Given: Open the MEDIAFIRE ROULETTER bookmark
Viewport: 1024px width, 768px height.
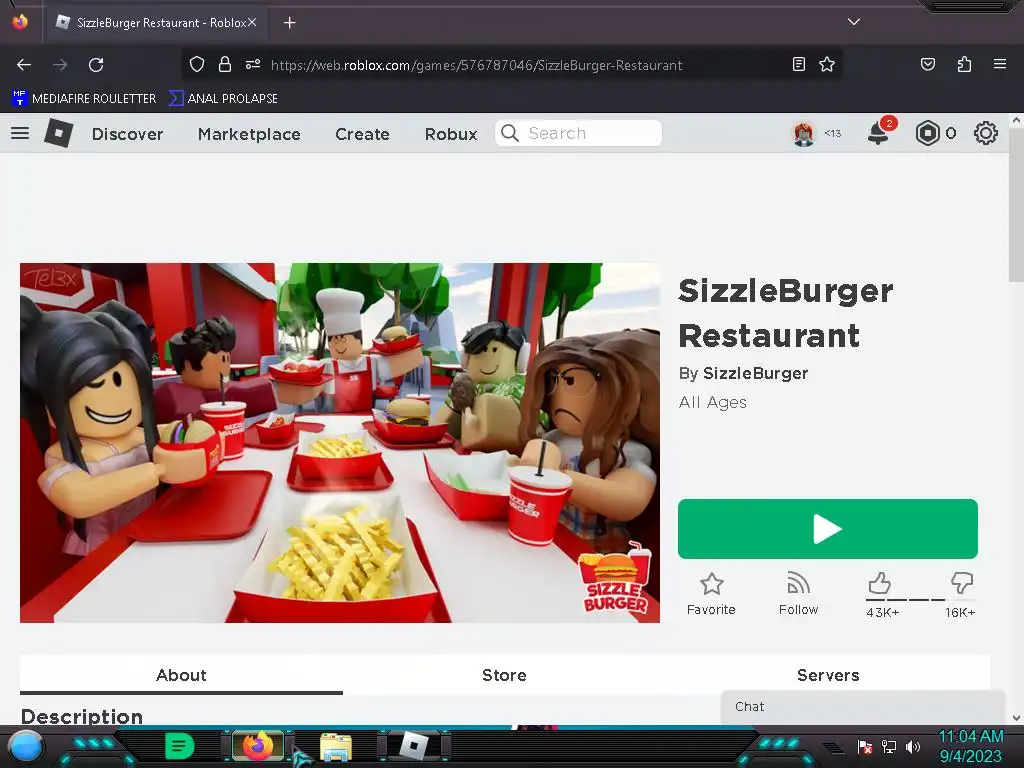Looking at the screenshot, I should tap(84, 99).
